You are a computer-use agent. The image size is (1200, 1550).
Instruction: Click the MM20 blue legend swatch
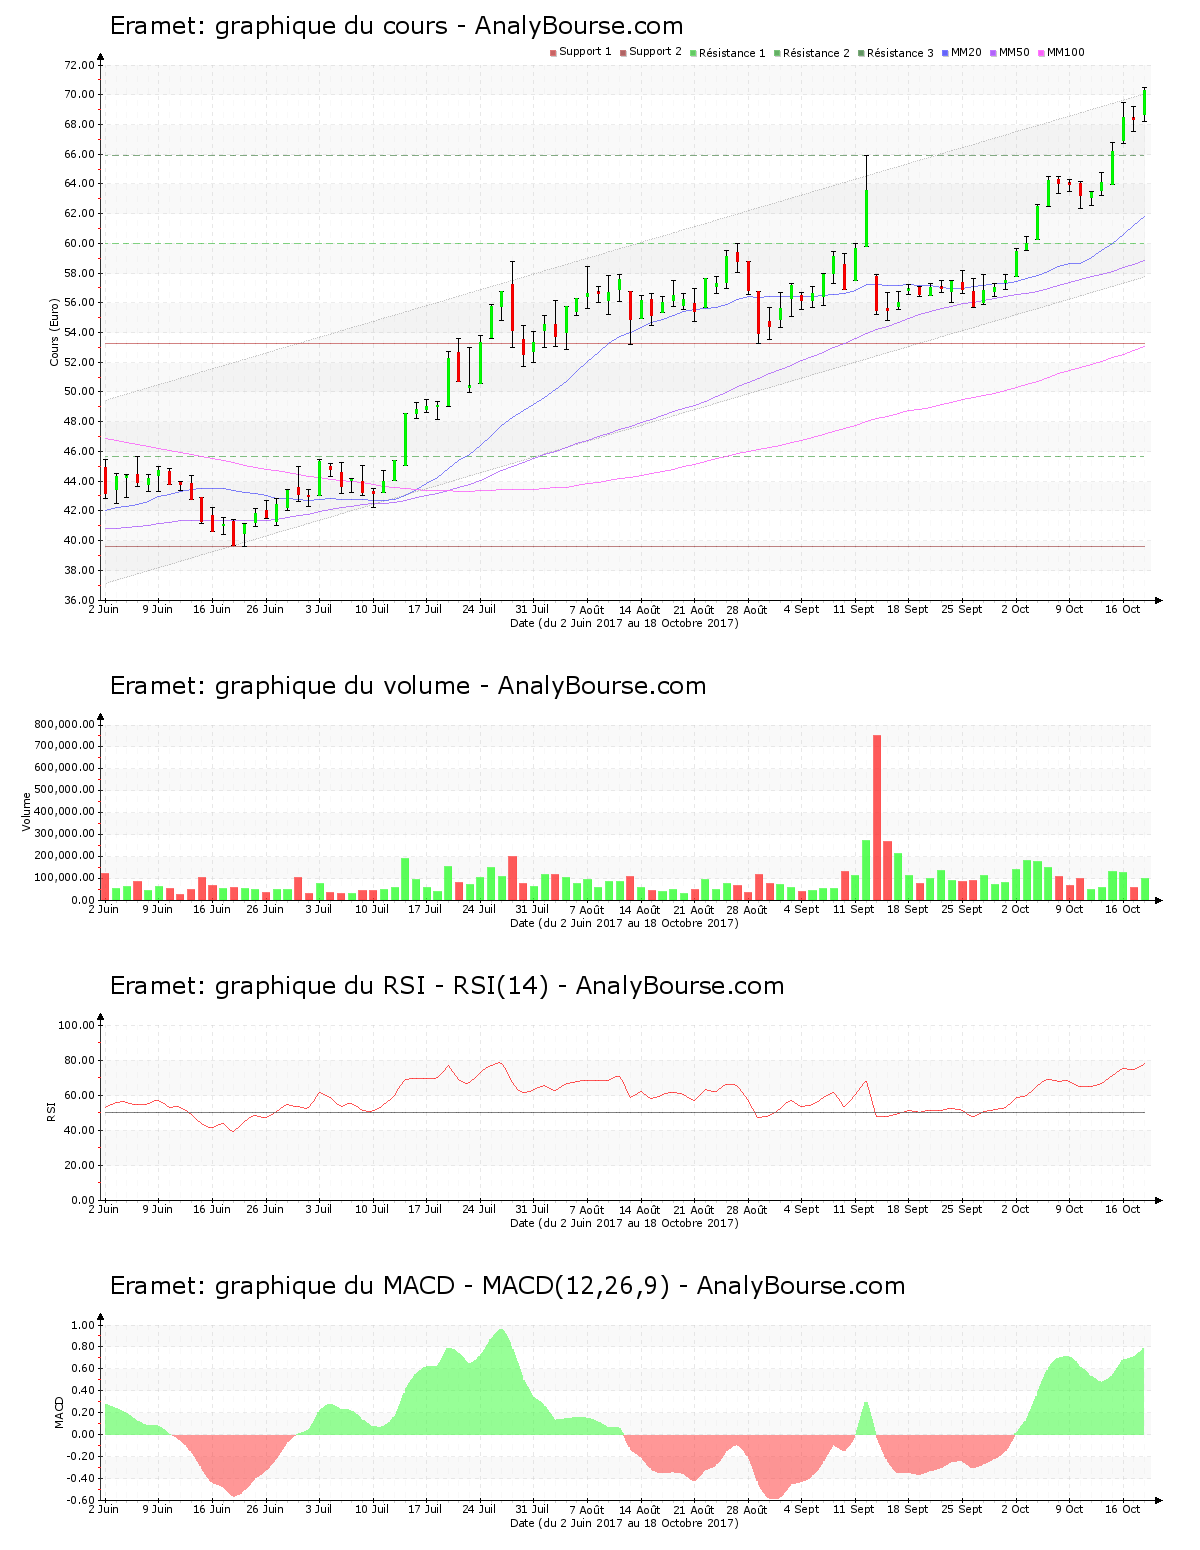click(945, 53)
